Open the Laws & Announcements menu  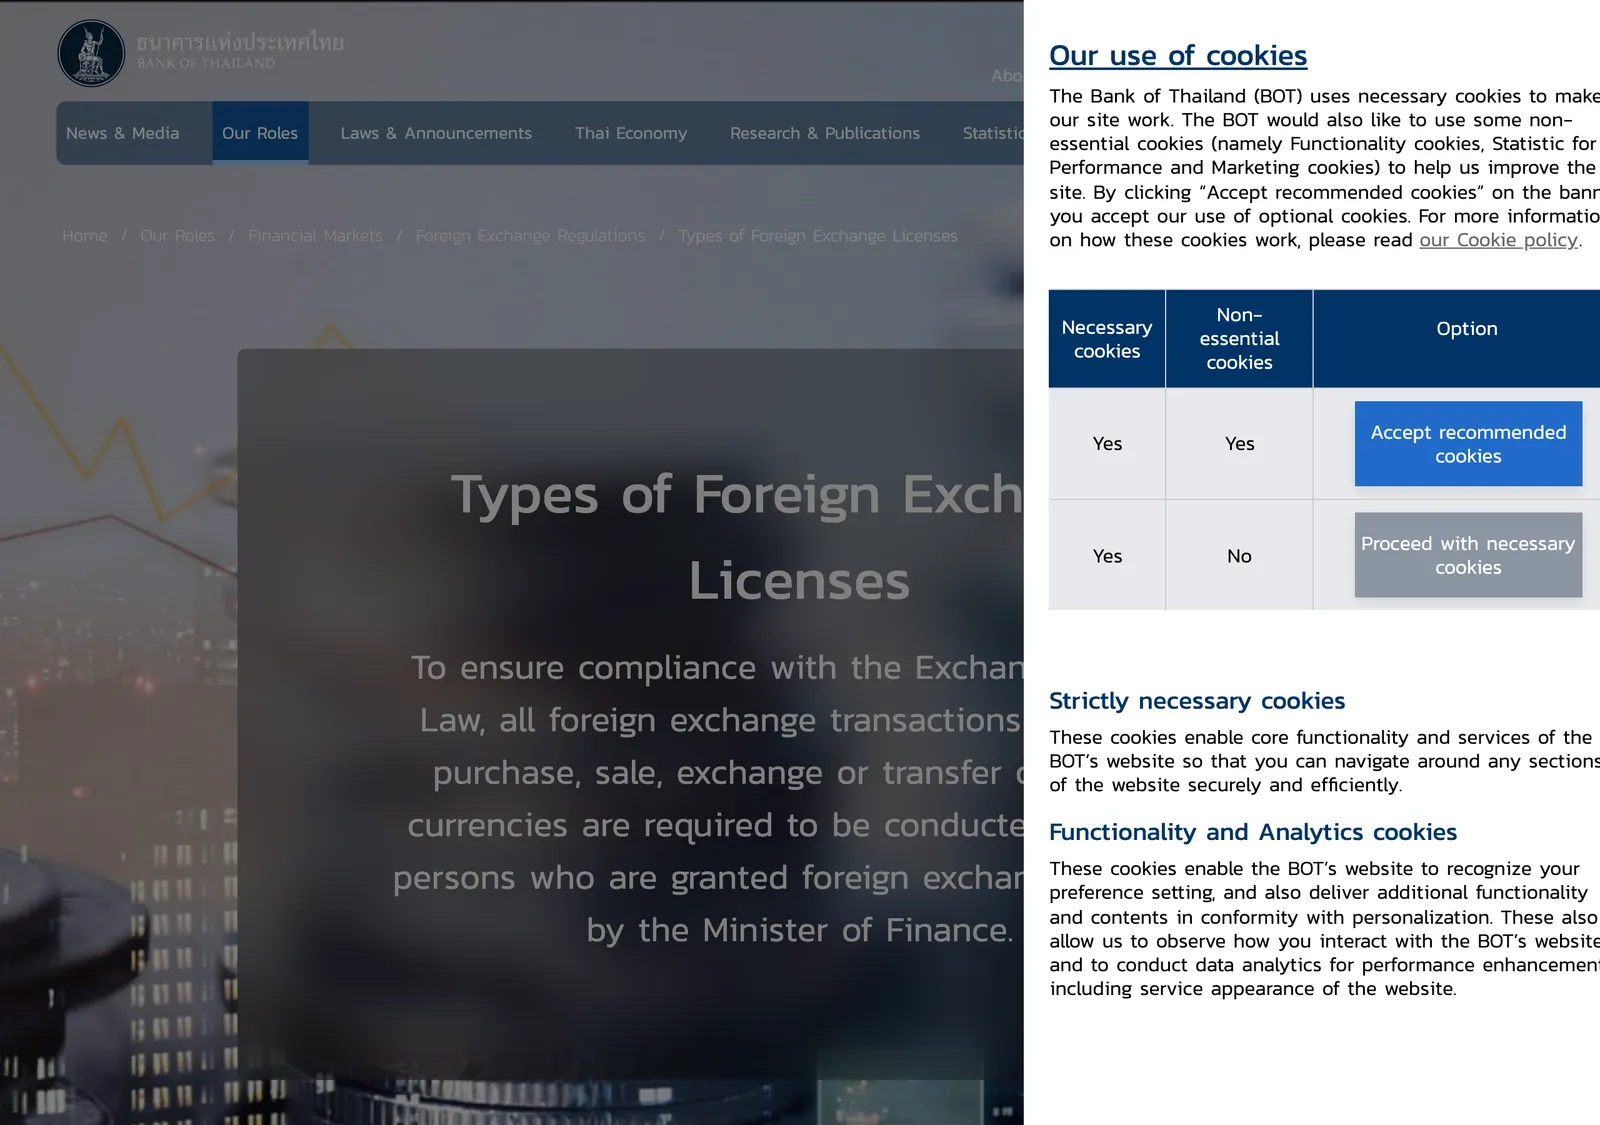[436, 133]
